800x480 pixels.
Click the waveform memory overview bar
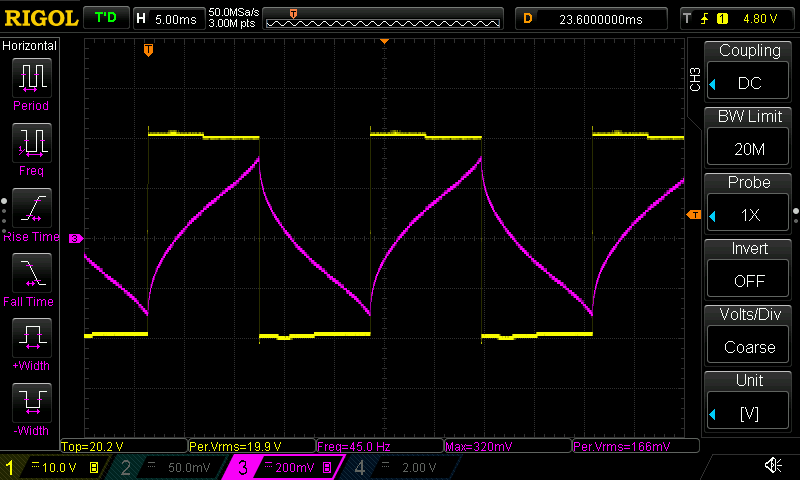383,19
